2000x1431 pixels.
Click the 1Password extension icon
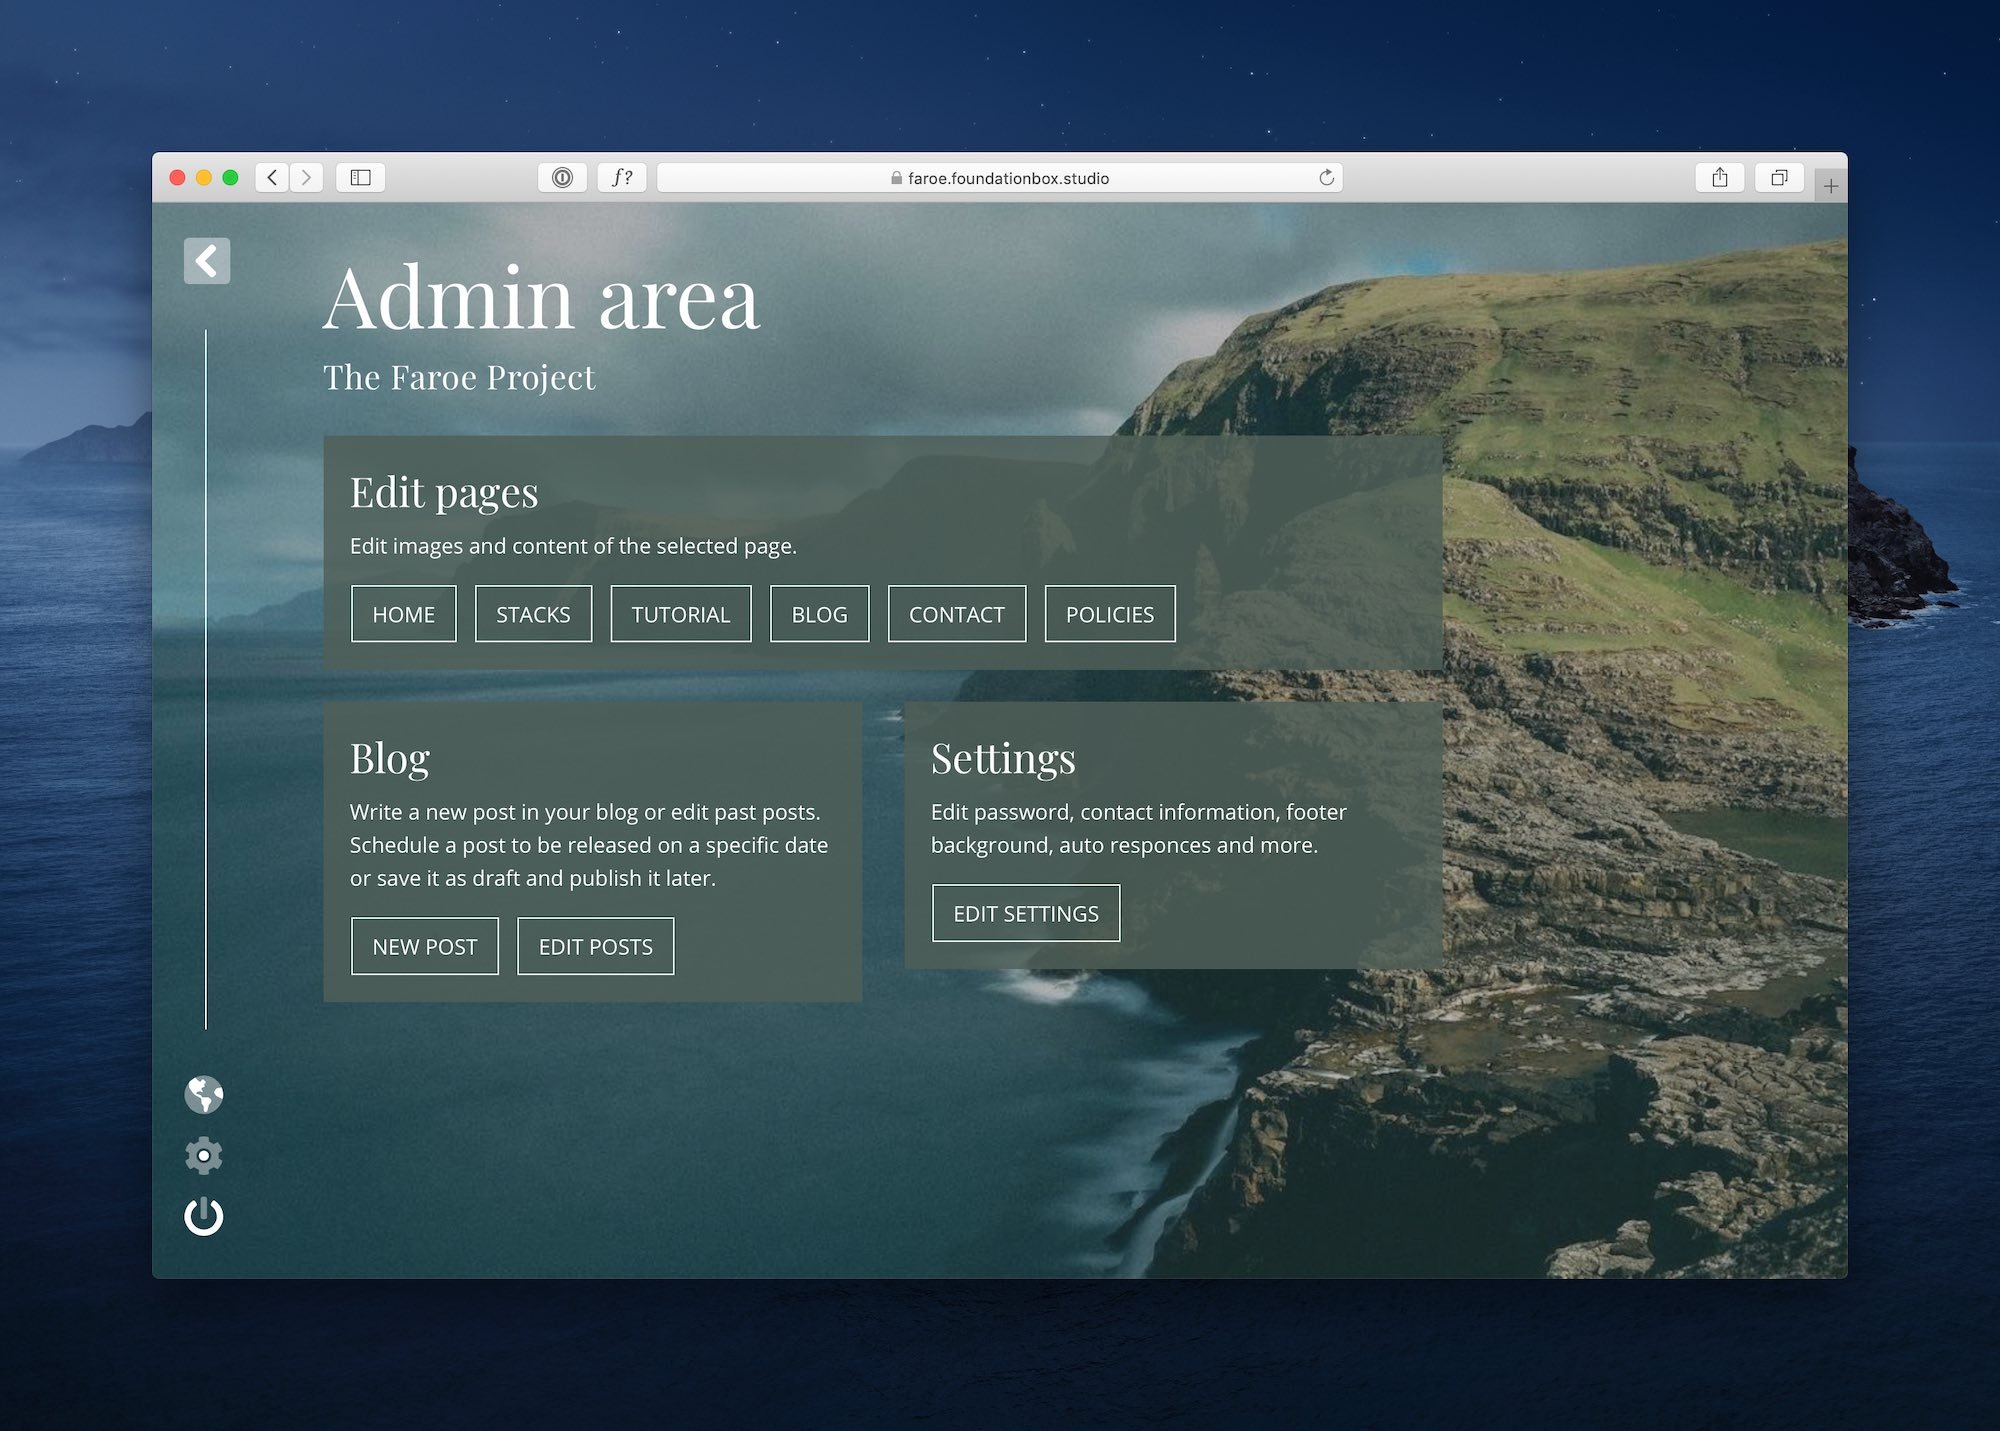pos(562,178)
